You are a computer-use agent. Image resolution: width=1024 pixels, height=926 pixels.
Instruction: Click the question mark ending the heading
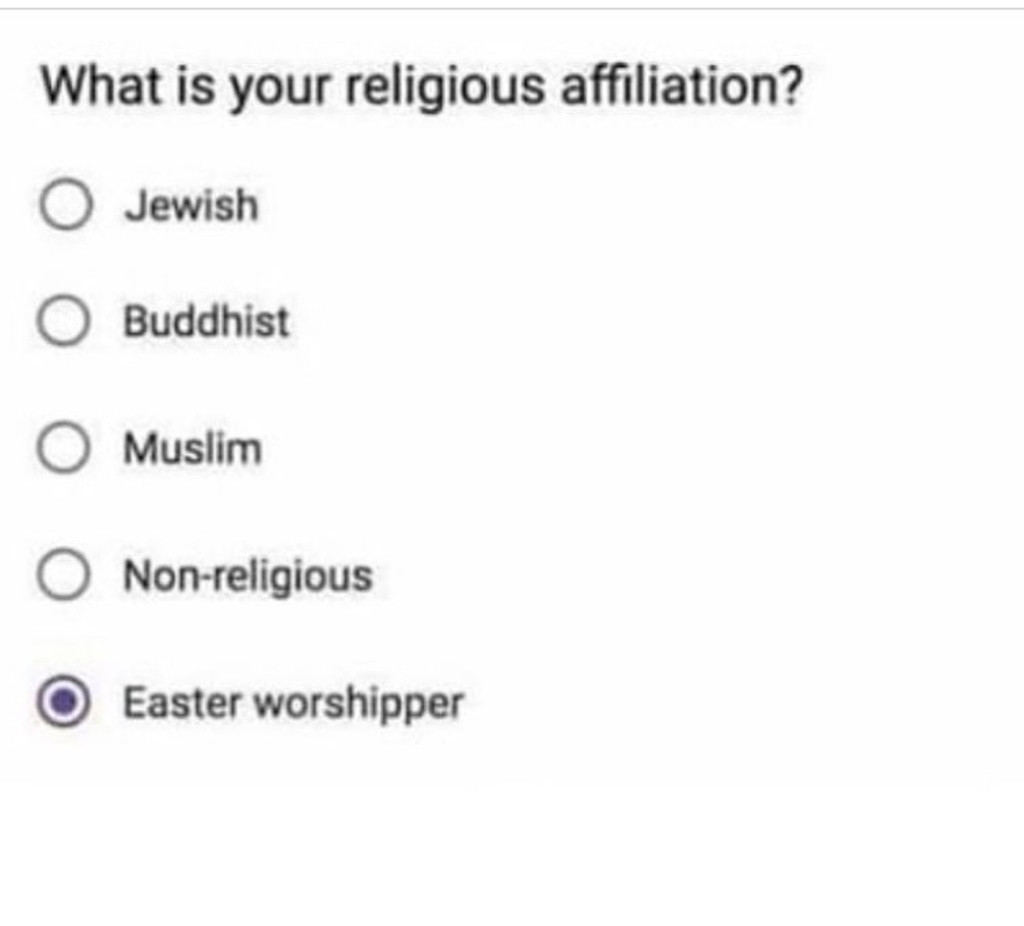pos(790,86)
